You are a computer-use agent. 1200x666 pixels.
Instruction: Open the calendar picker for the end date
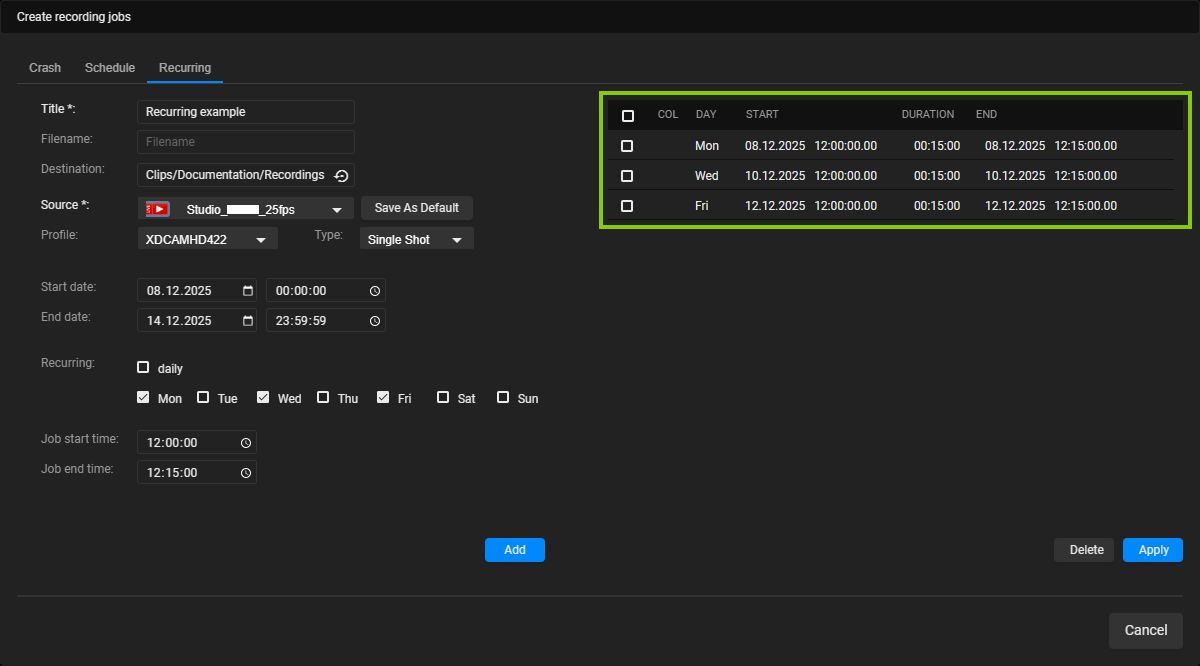246,320
